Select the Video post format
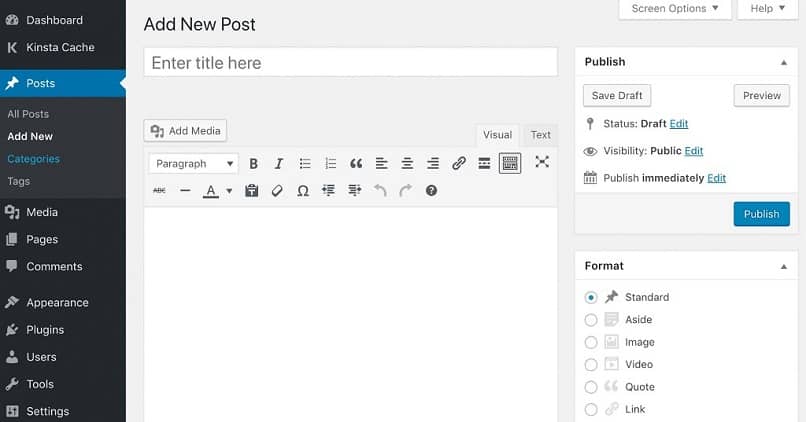The image size is (806, 422). point(591,364)
